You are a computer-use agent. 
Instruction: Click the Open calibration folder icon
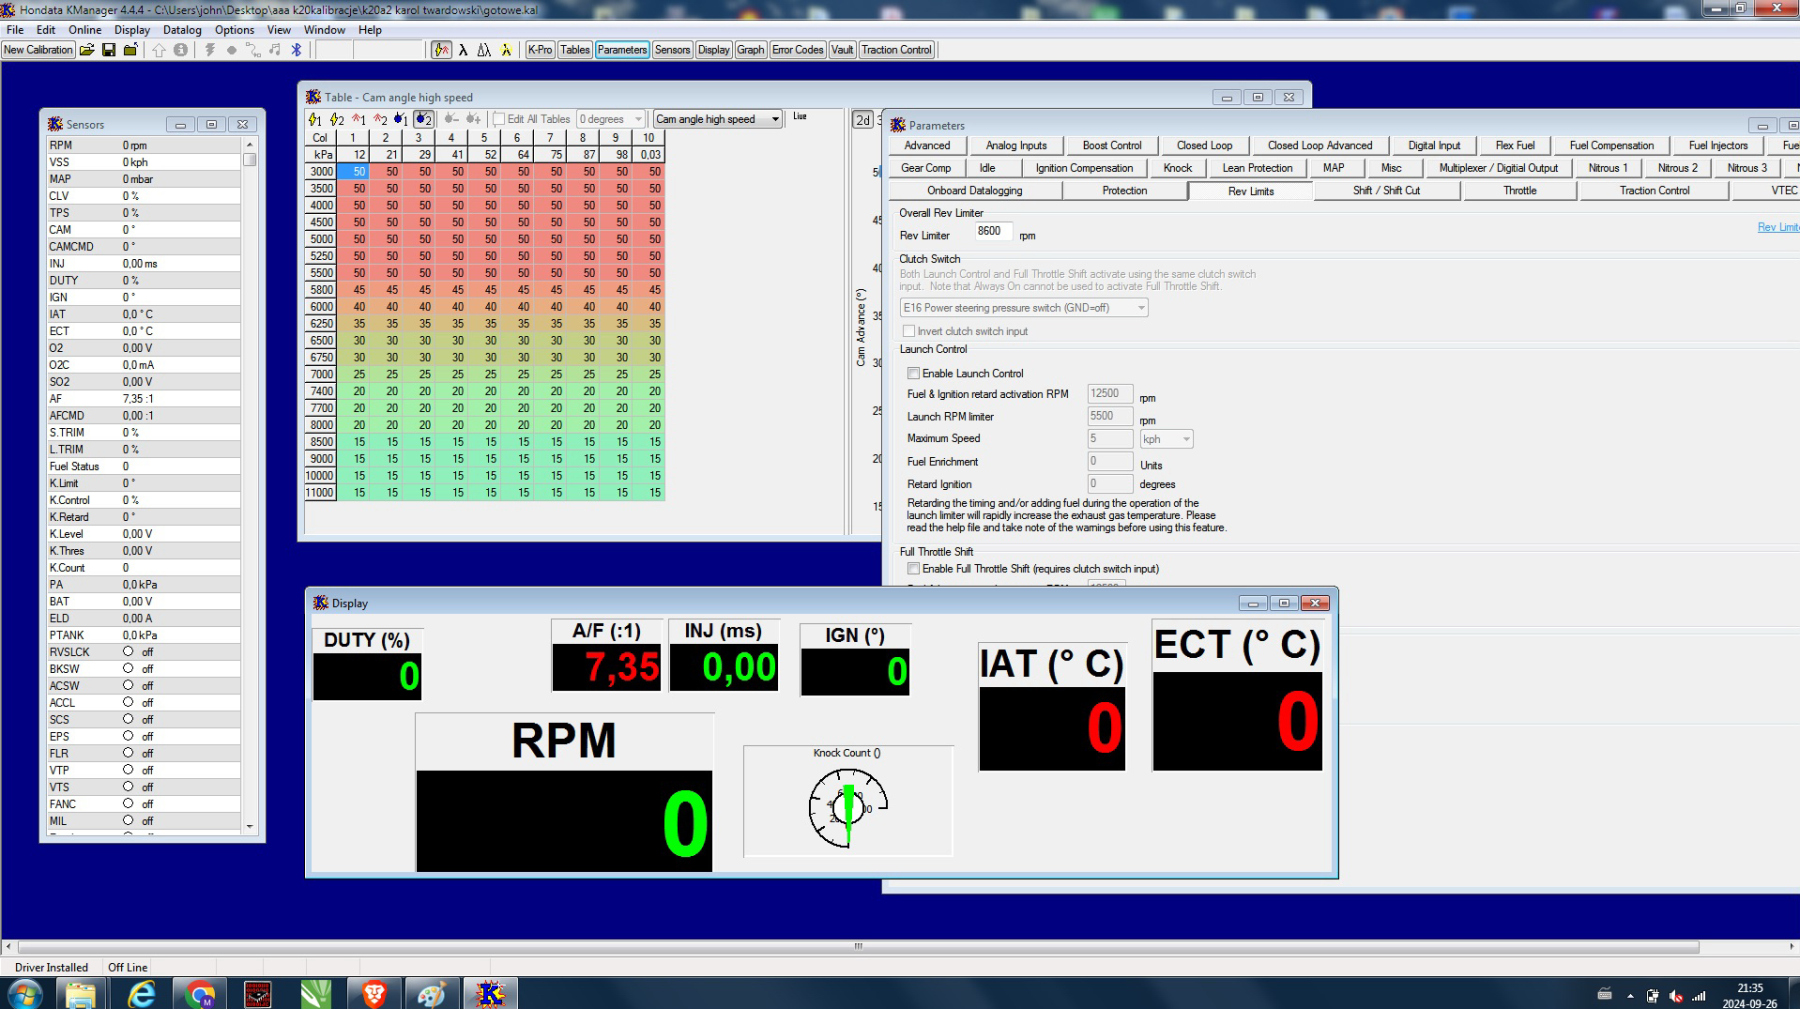click(x=87, y=50)
